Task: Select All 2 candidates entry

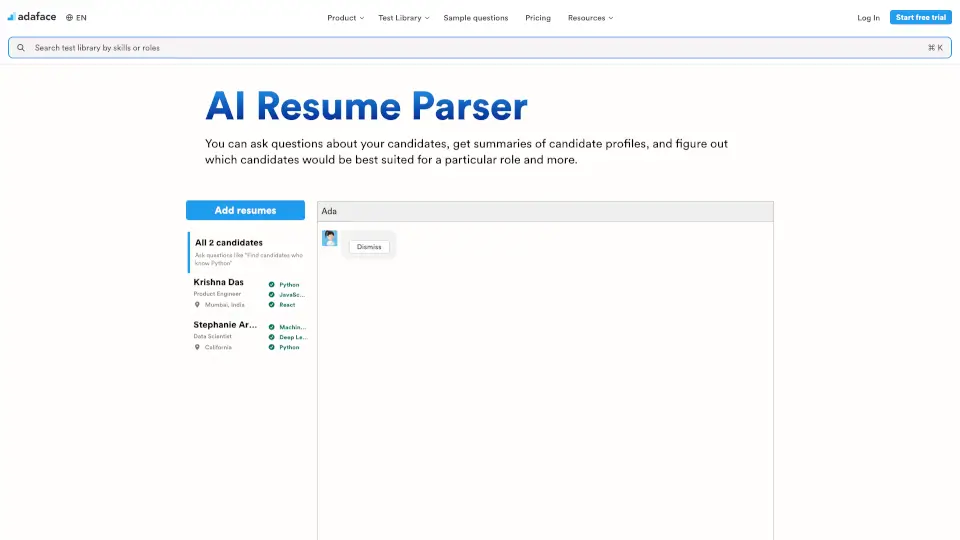Action: pyautogui.click(x=247, y=252)
